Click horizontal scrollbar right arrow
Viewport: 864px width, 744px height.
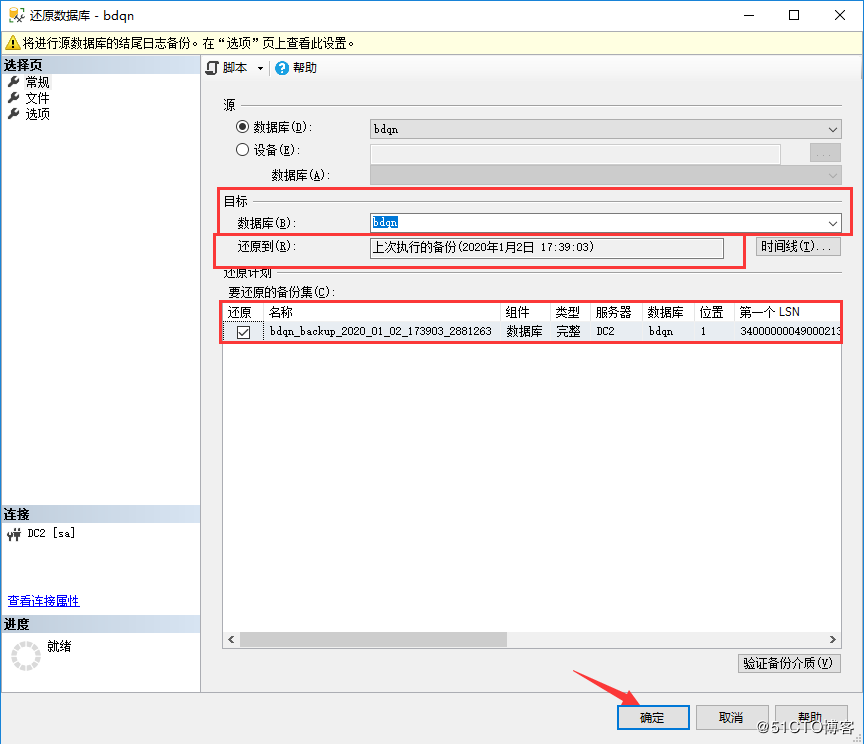point(833,639)
